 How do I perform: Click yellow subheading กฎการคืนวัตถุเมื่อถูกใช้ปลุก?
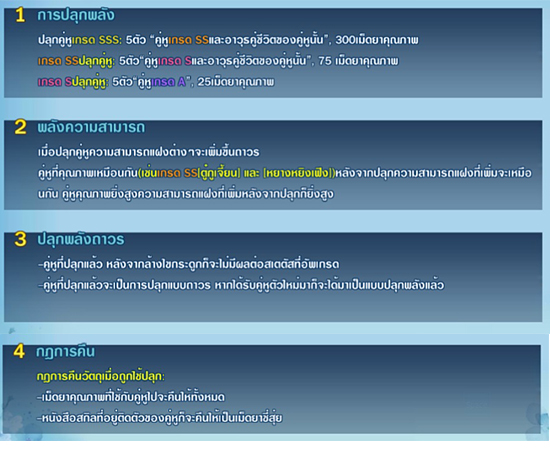[x=101, y=376]
